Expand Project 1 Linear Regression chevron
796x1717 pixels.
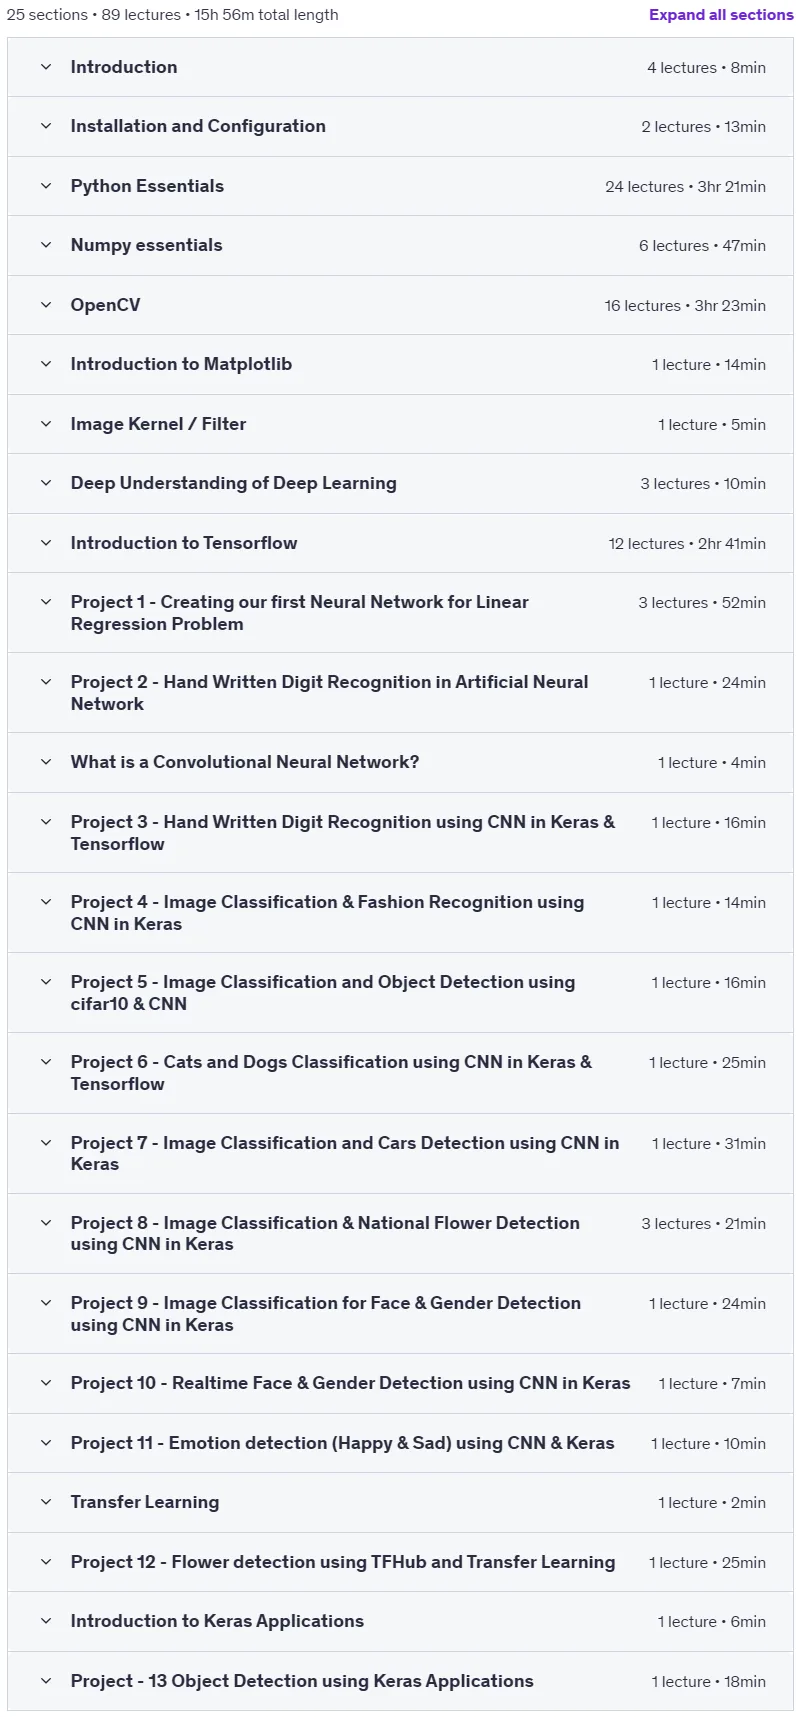click(x=46, y=602)
